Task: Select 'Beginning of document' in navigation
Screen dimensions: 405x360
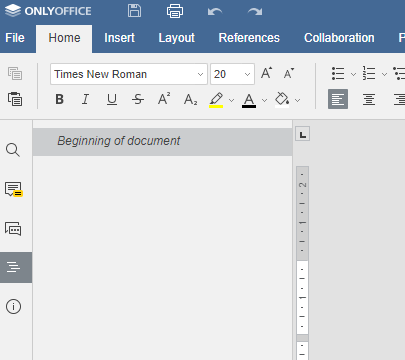Action: [163, 141]
